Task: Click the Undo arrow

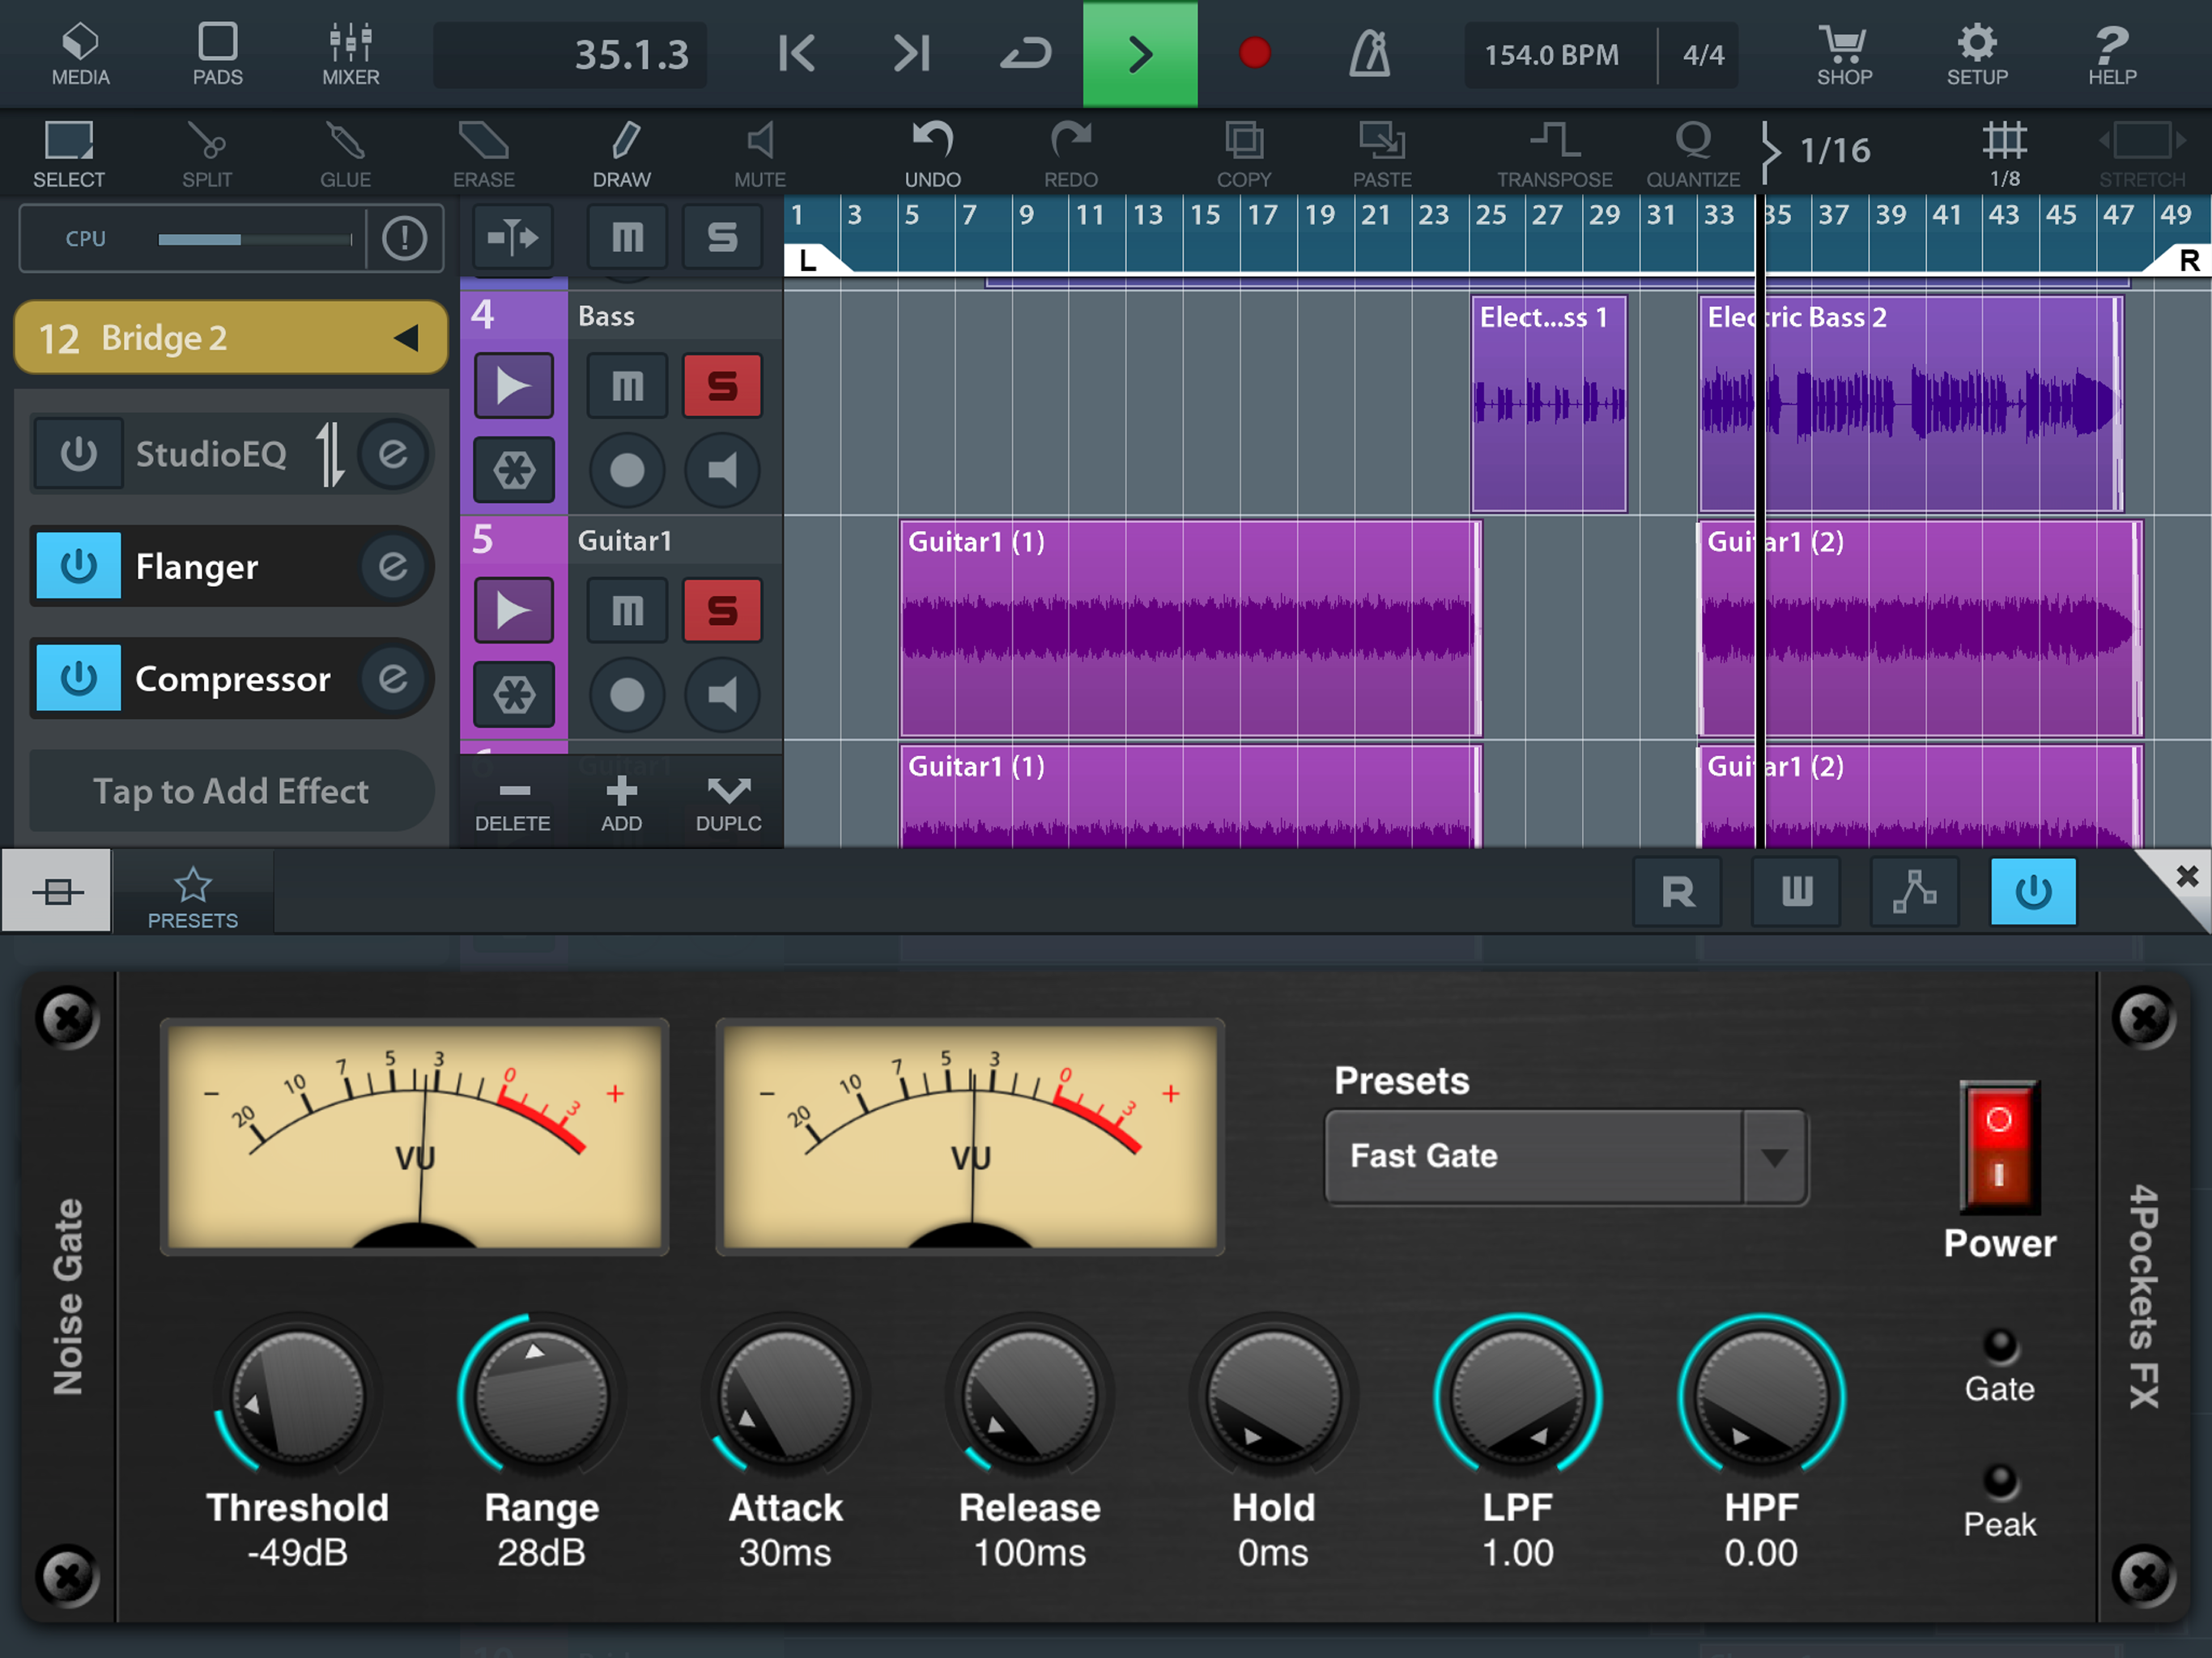Action: (x=932, y=154)
